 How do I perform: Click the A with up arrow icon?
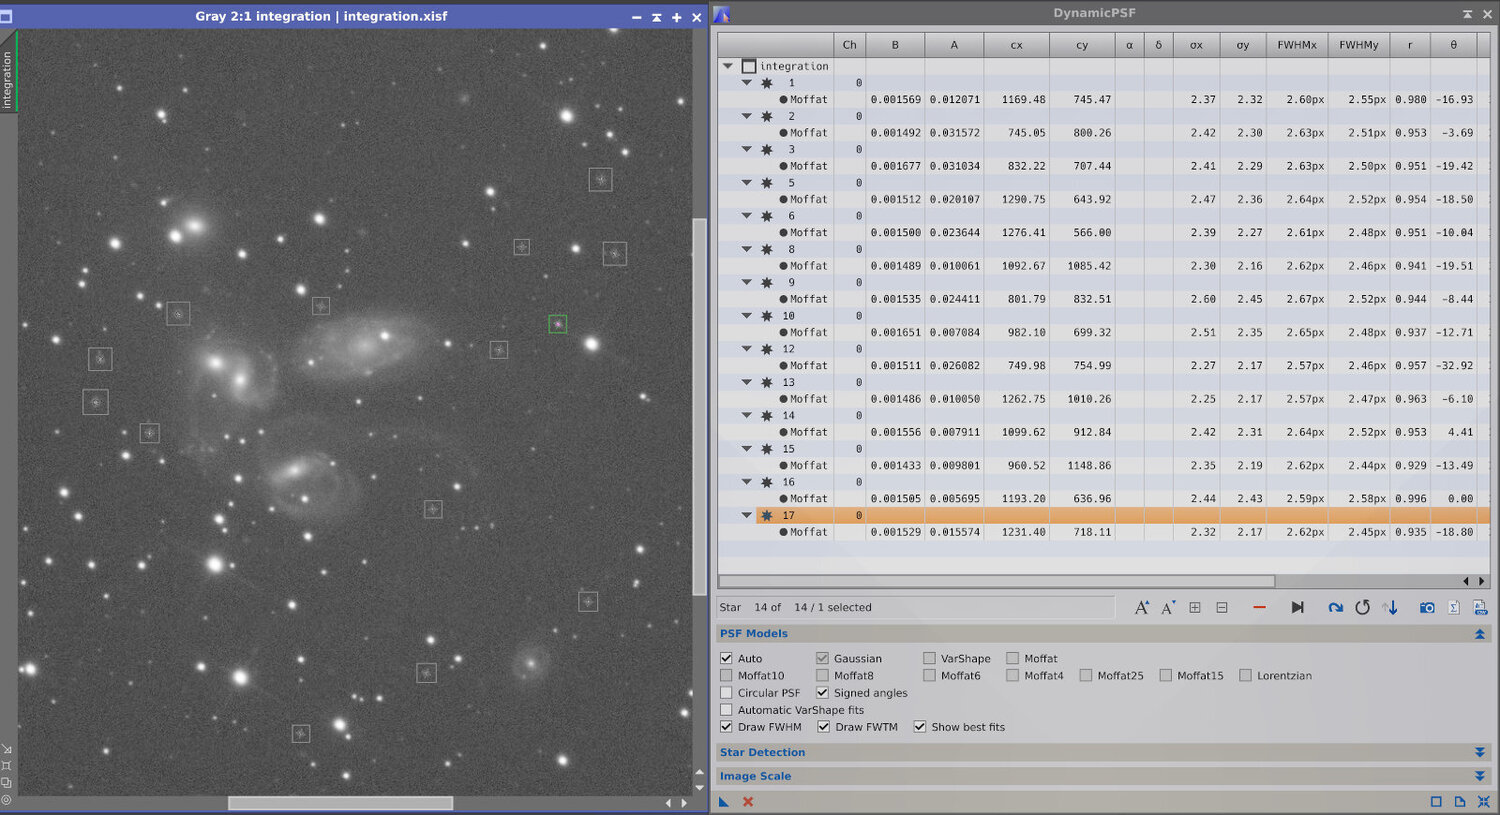1141,608
